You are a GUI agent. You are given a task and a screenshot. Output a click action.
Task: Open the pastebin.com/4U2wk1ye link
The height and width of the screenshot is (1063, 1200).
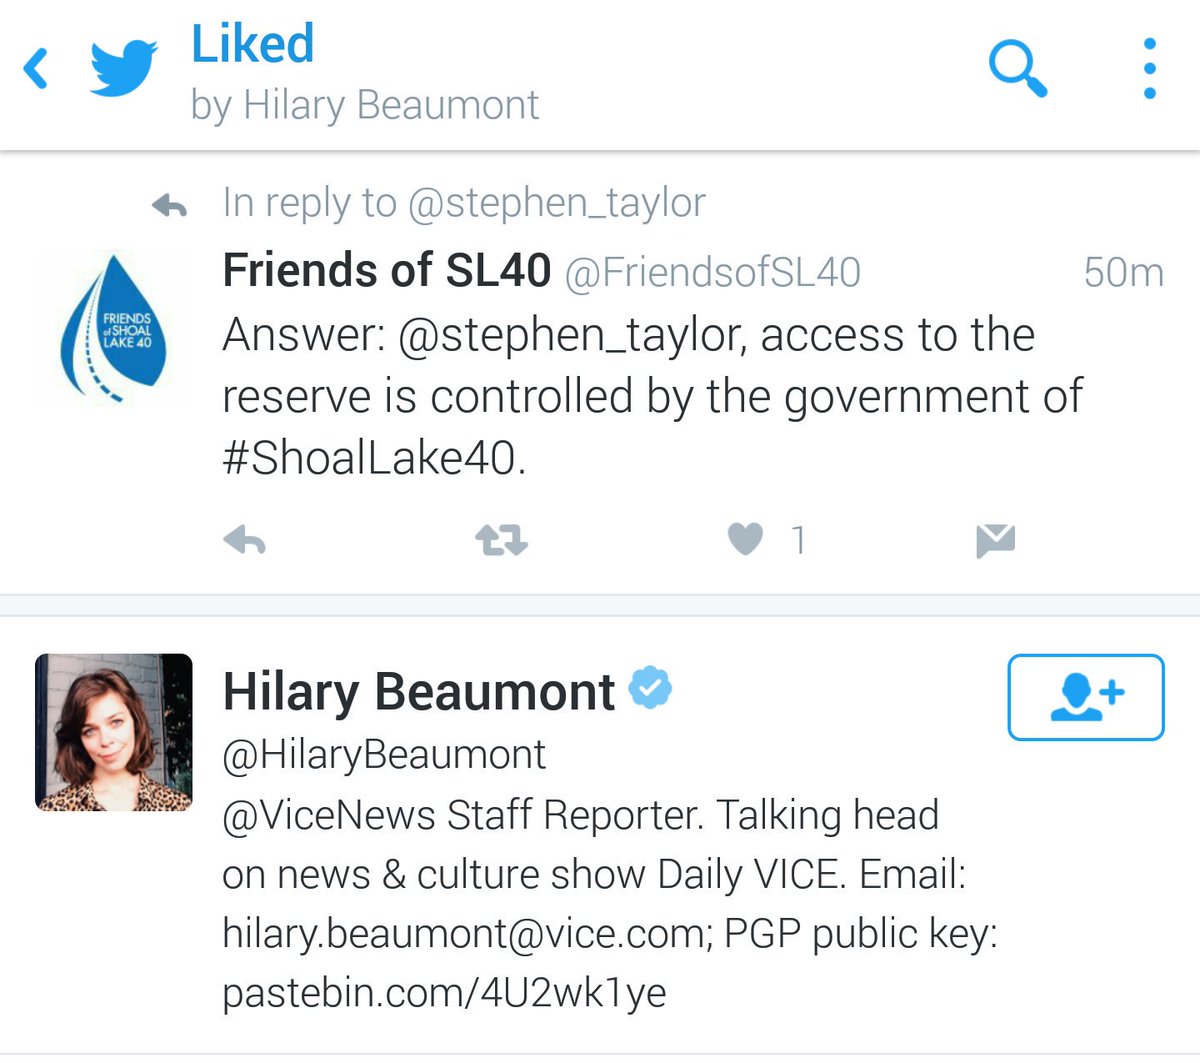444,993
